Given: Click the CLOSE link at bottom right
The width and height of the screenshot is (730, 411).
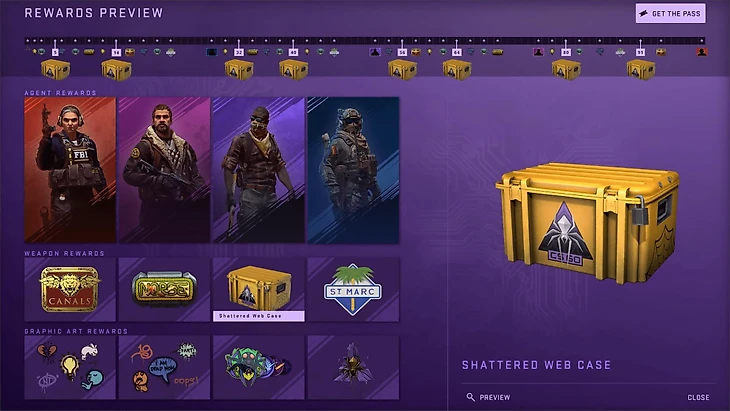Looking at the screenshot, I should (698, 397).
